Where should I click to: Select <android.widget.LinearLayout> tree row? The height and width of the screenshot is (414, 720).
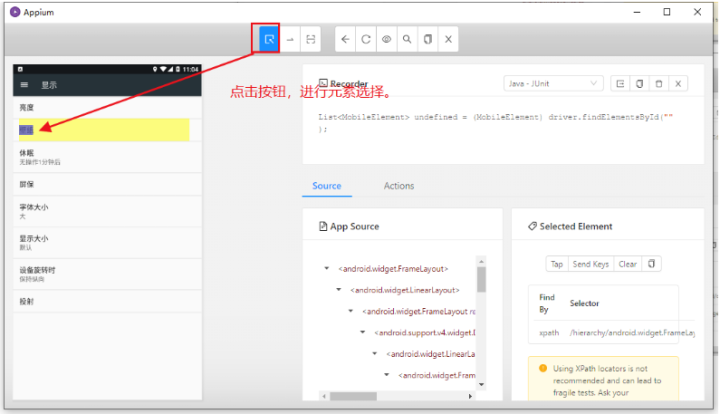tap(405, 290)
